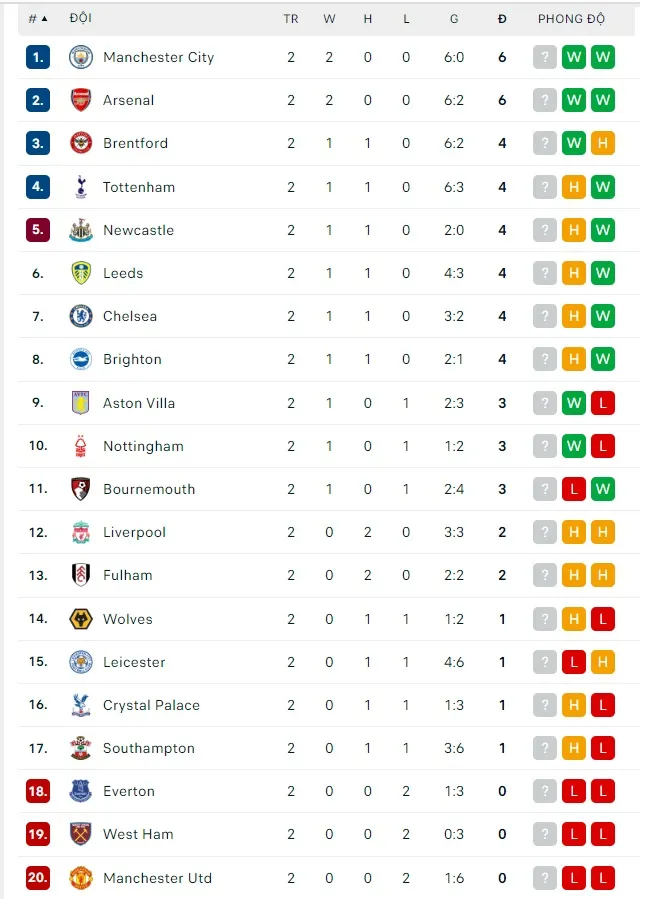Sort the table by the PHONG ĐỘ header
This screenshot has width=660, height=899.
[571, 18]
